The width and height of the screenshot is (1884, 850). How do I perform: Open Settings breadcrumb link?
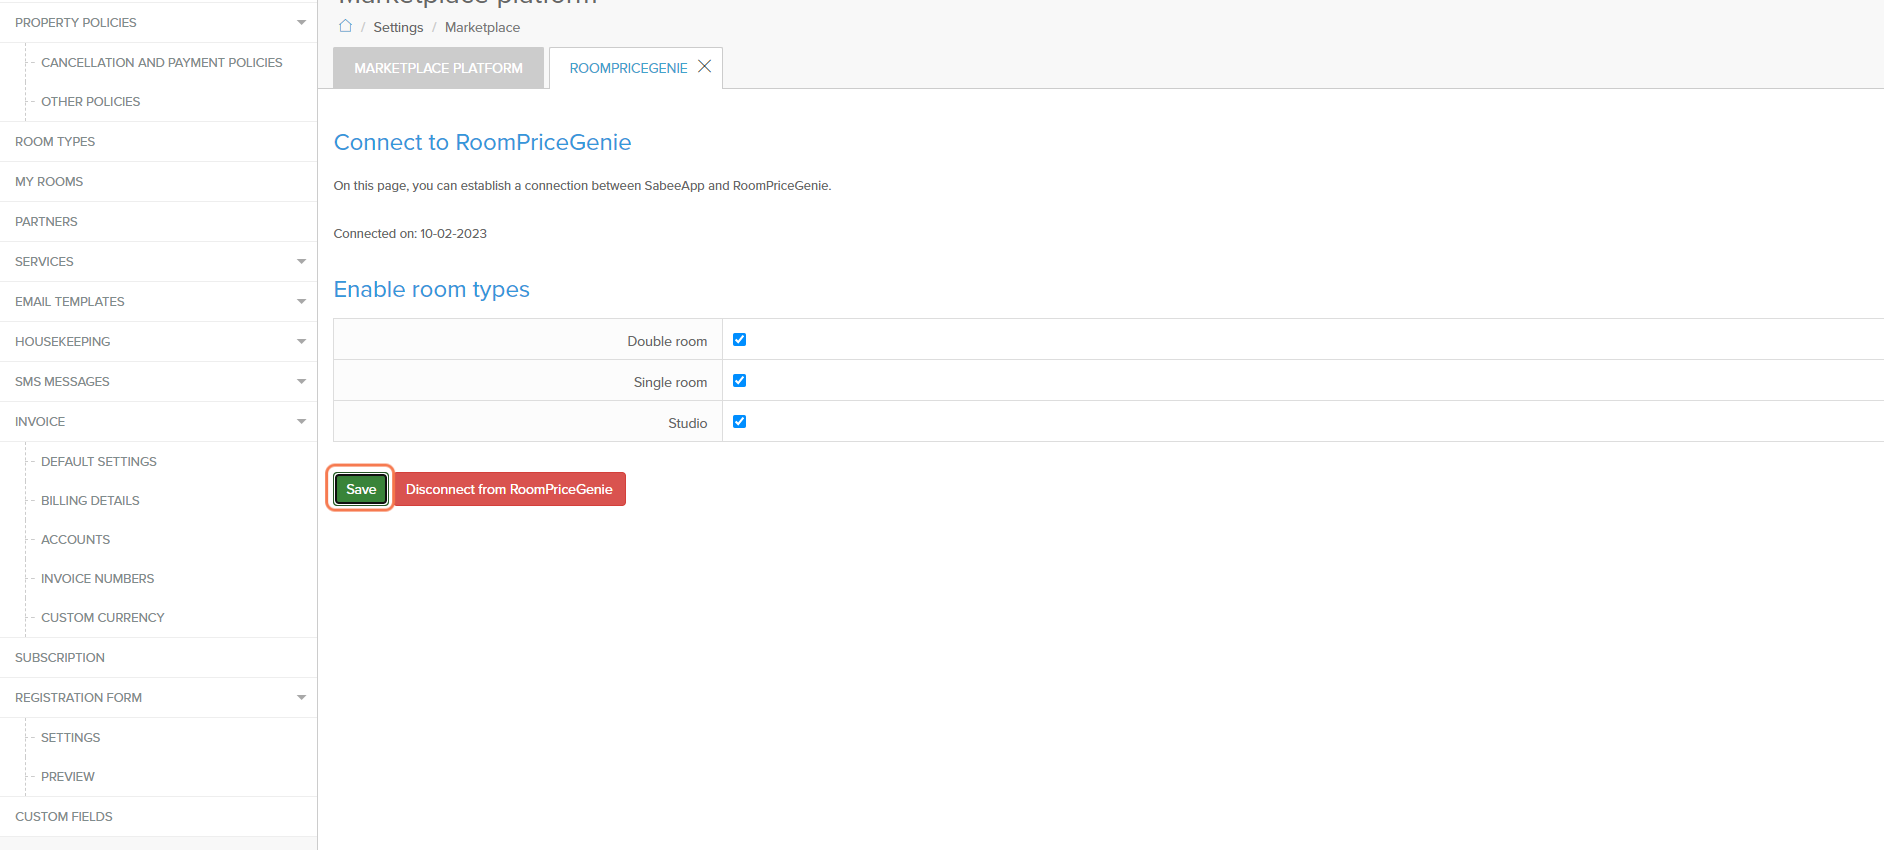[x=398, y=27]
